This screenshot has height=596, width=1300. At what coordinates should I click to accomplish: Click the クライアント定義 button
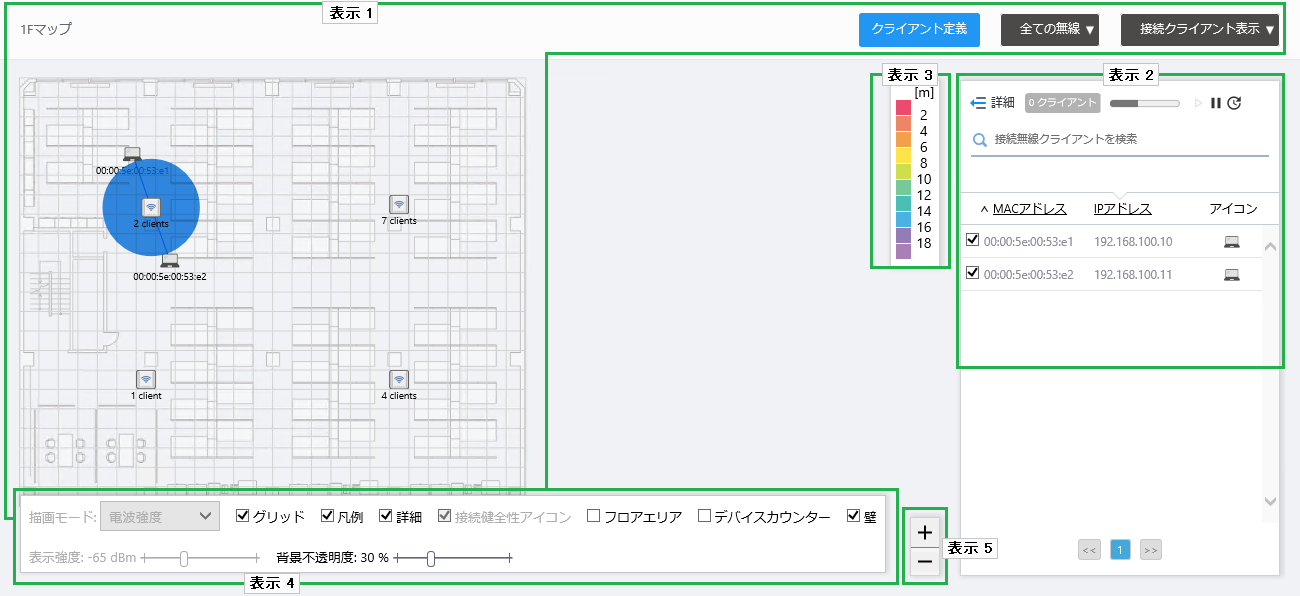(919, 30)
